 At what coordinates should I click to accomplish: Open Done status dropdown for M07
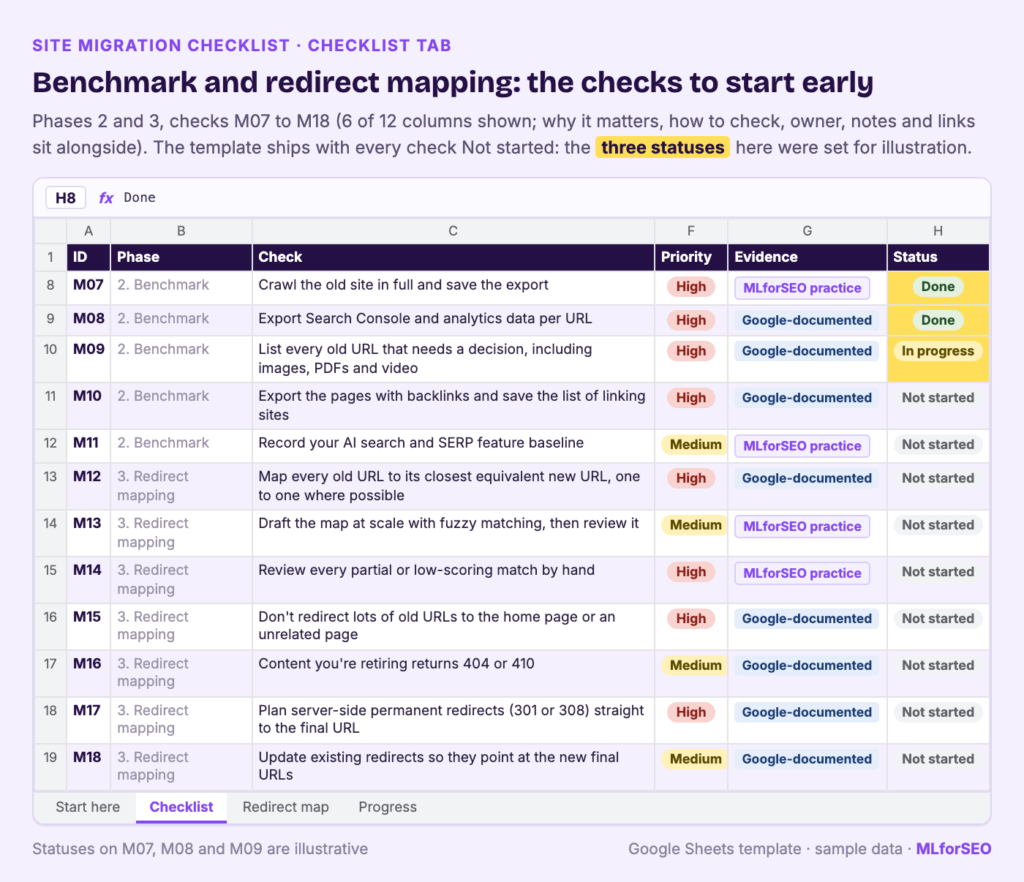tap(938, 287)
